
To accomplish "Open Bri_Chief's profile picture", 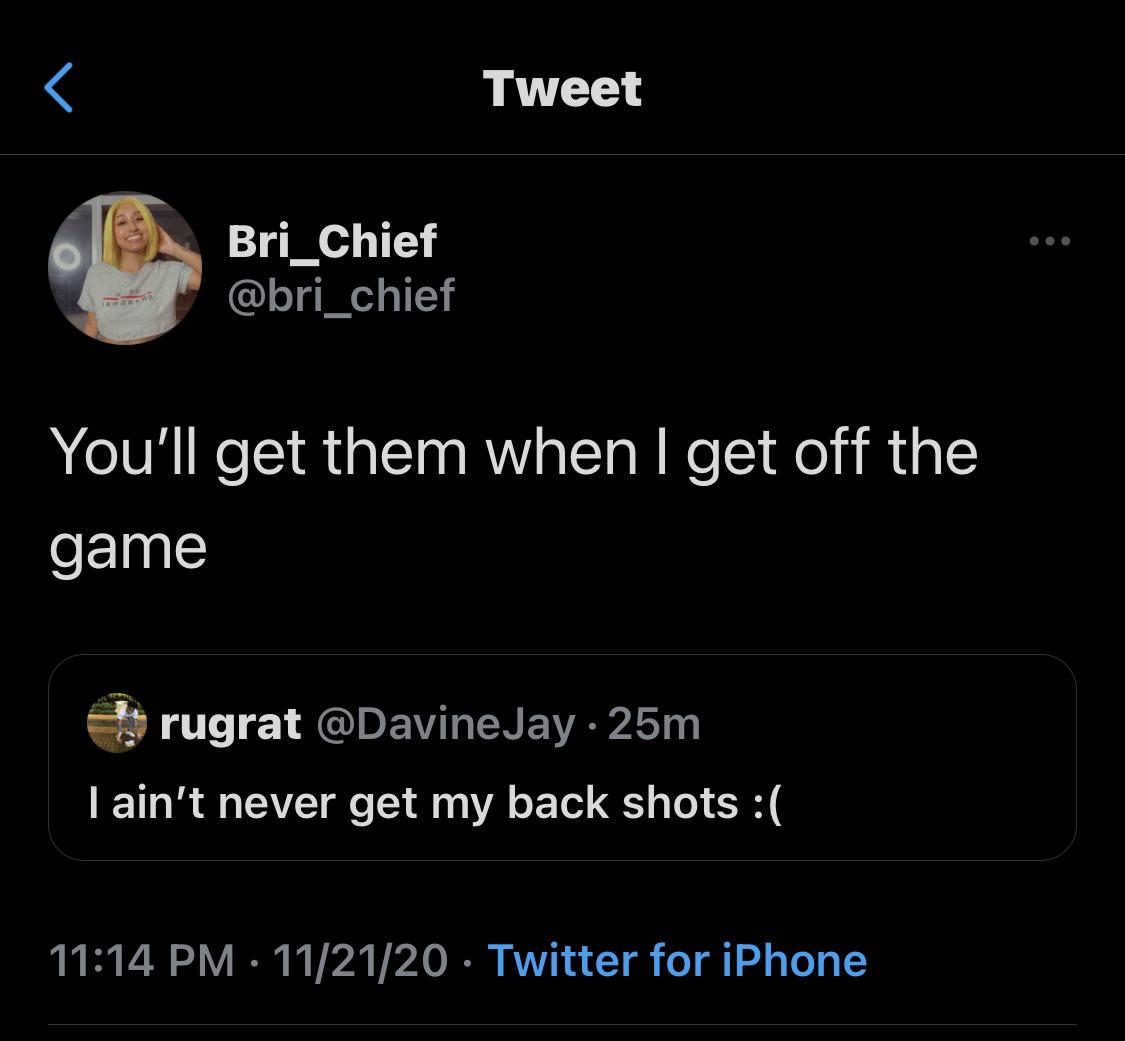I will (x=125, y=268).
